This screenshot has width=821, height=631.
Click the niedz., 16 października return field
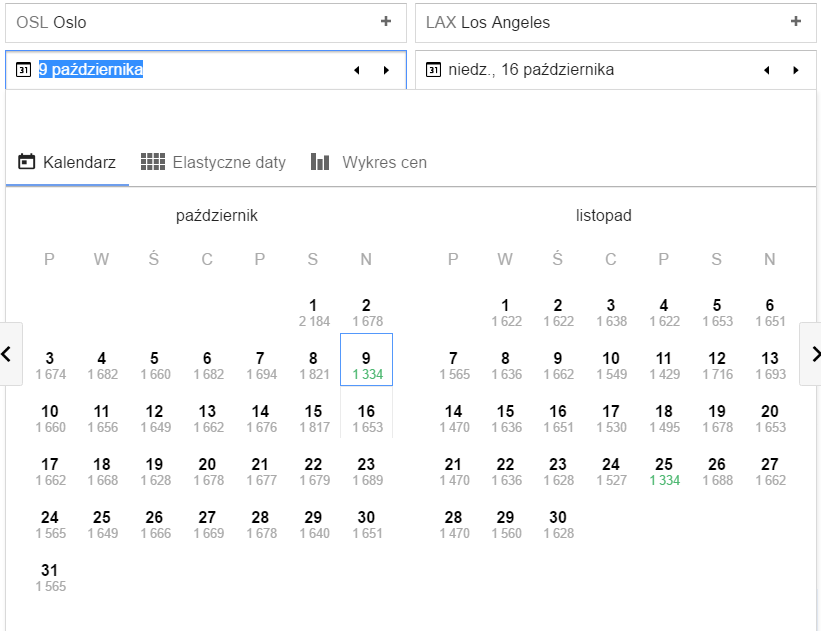point(616,70)
